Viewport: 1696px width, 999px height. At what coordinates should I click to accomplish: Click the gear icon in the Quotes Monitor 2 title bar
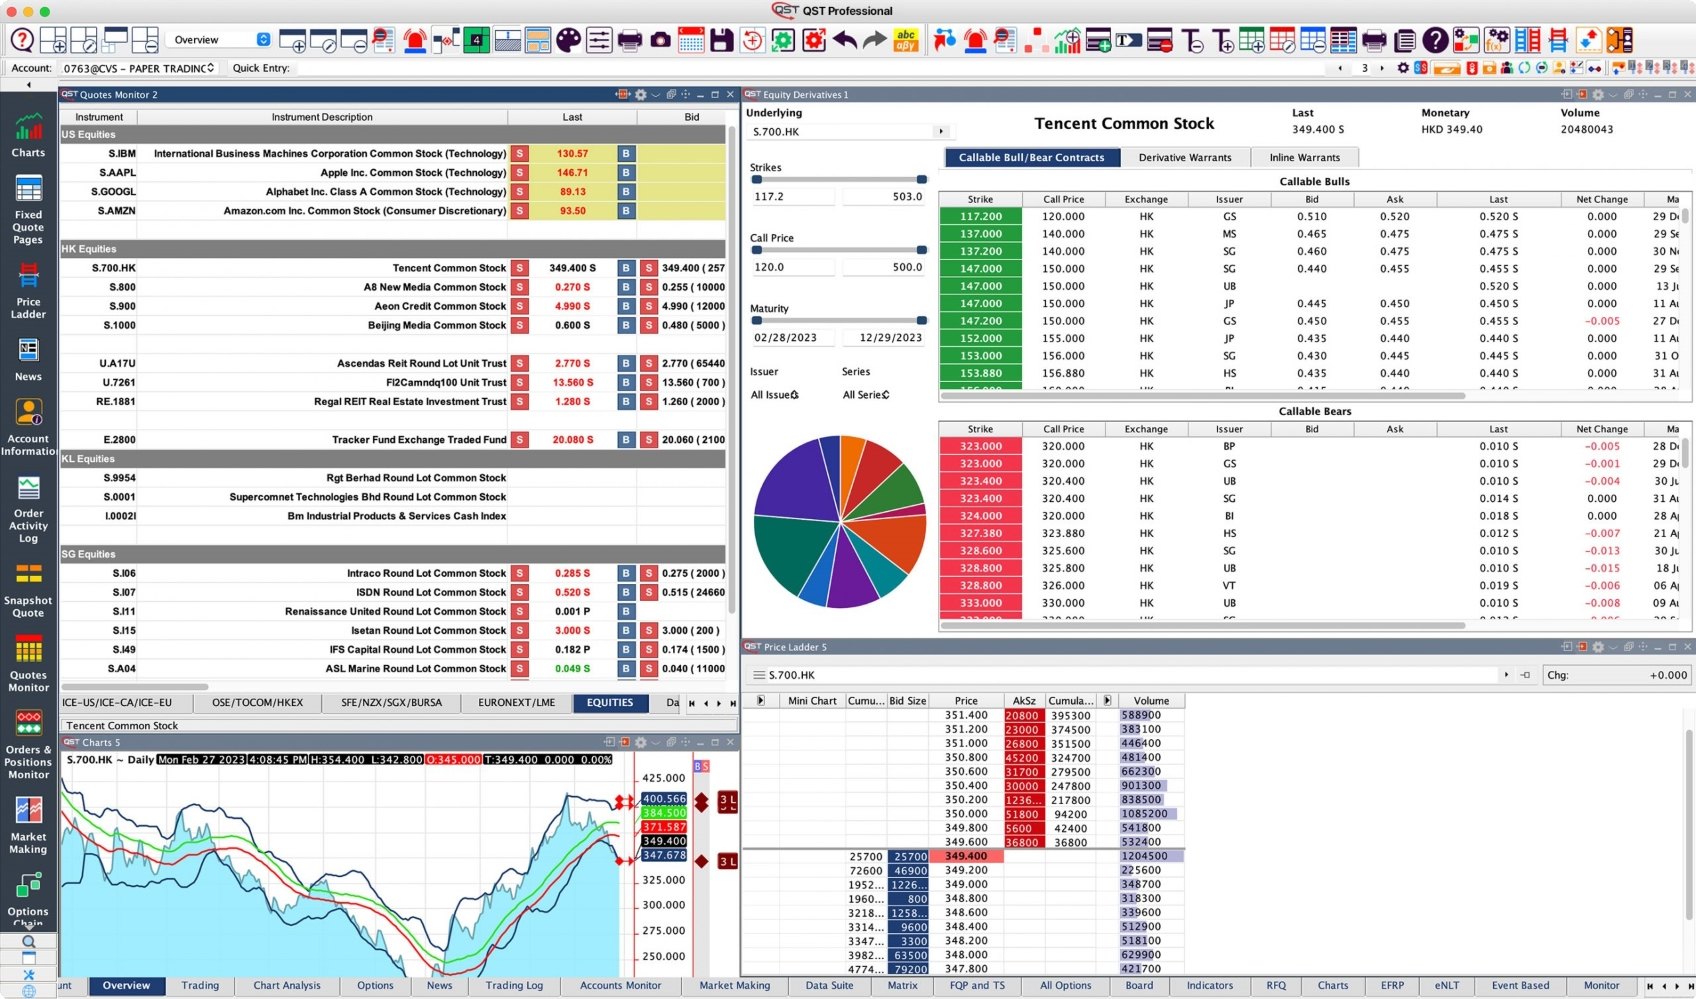[641, 94]
